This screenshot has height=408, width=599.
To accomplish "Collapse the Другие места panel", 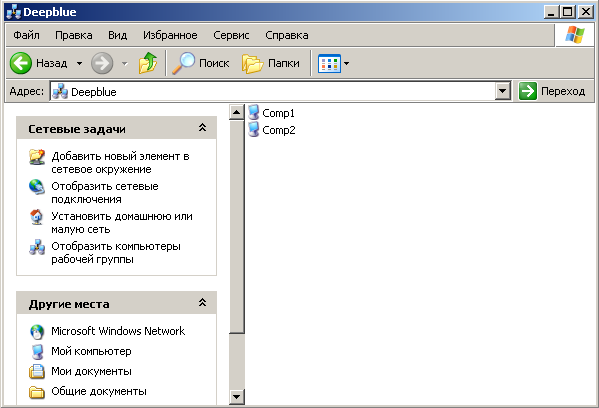I will pyautogui.click(x=202, y=303).
